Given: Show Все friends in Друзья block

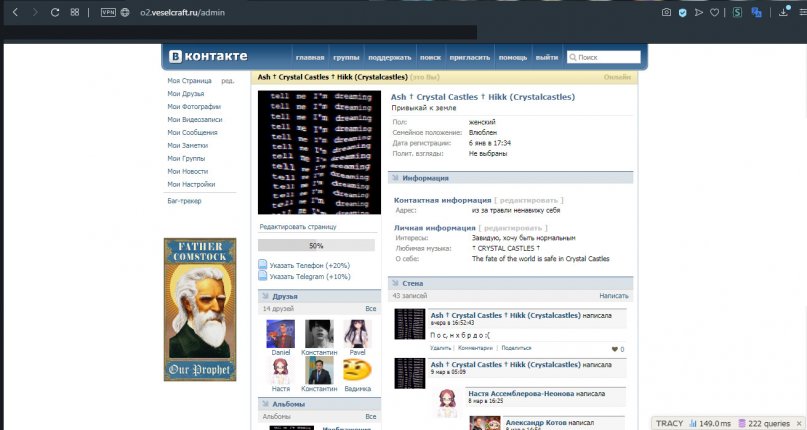Looking at the screenshot, I should click(x=371, y=309).
